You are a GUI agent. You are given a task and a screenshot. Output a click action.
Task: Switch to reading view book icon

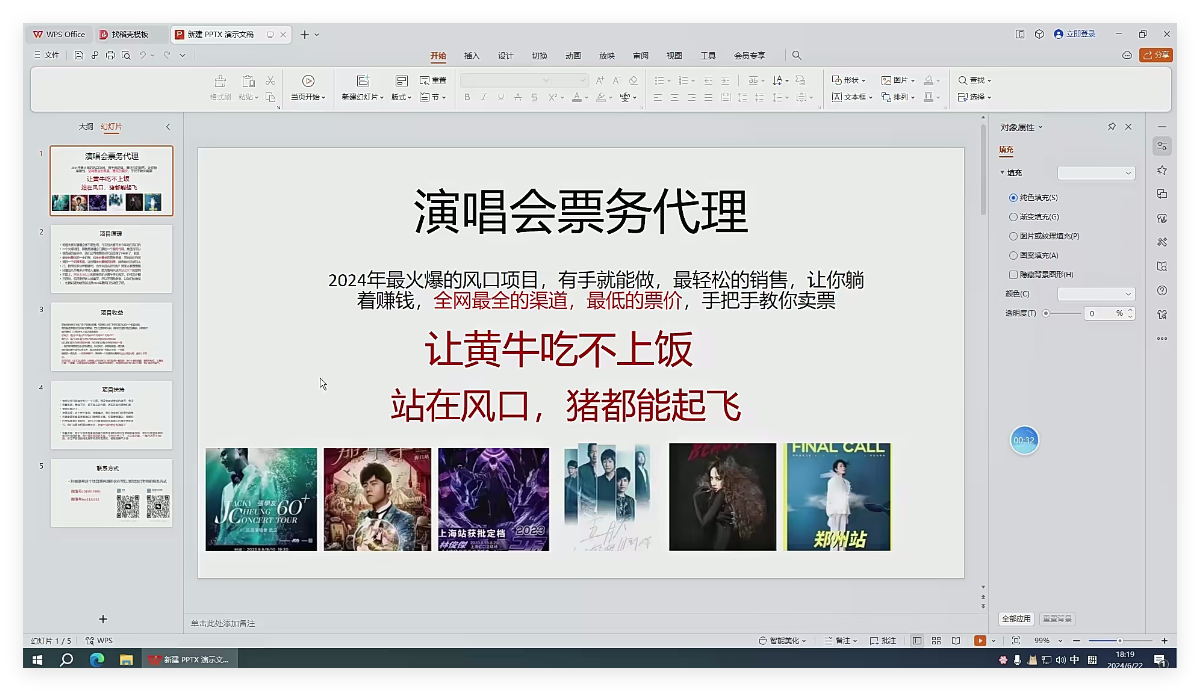(x=956, y=640)
